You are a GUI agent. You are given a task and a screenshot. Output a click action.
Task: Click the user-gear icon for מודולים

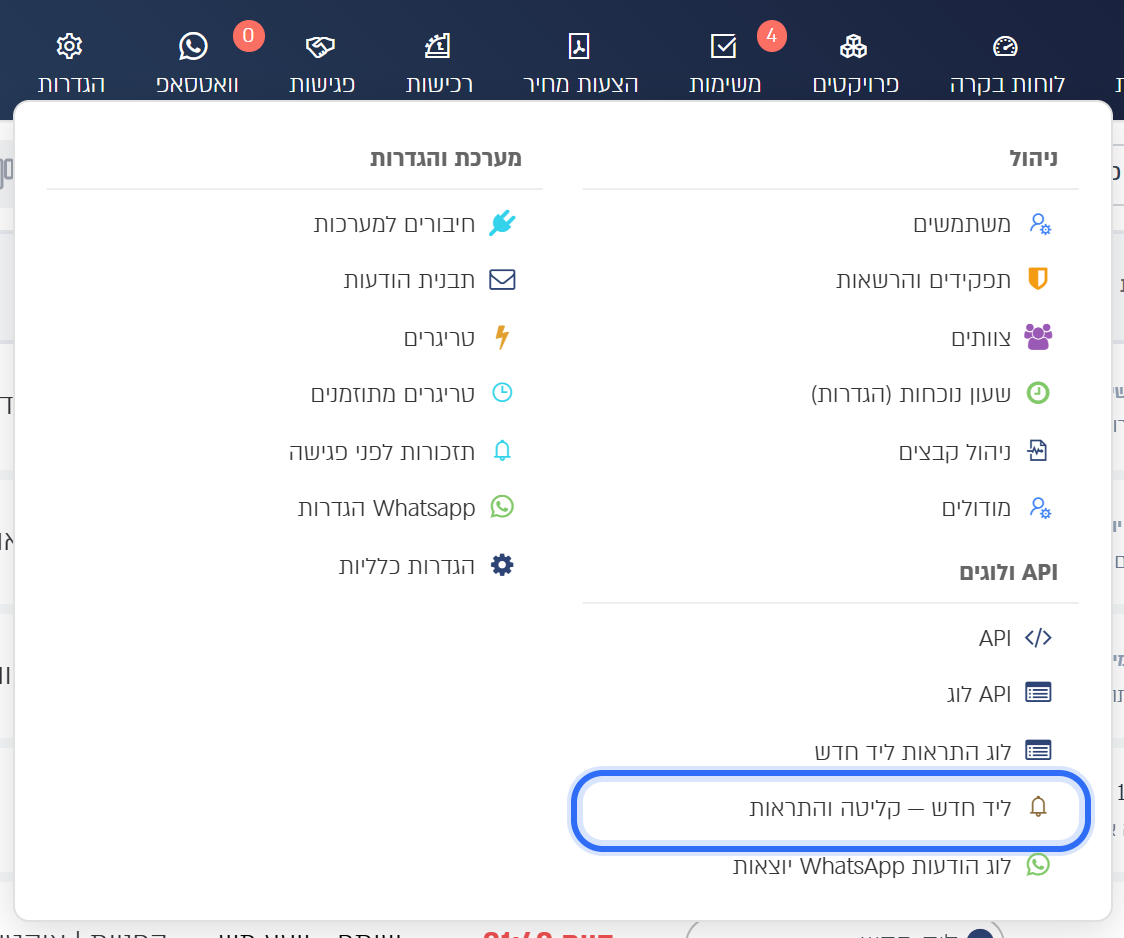(1039, 508)
